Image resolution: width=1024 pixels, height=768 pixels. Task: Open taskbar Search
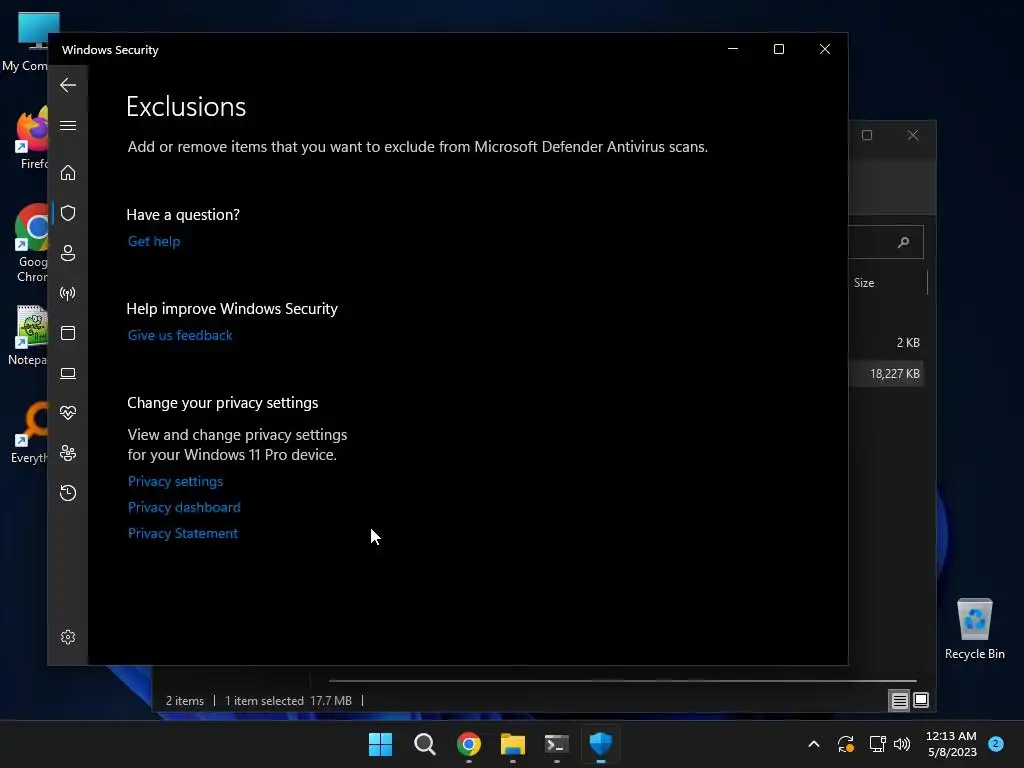click(x=424, y=744)
